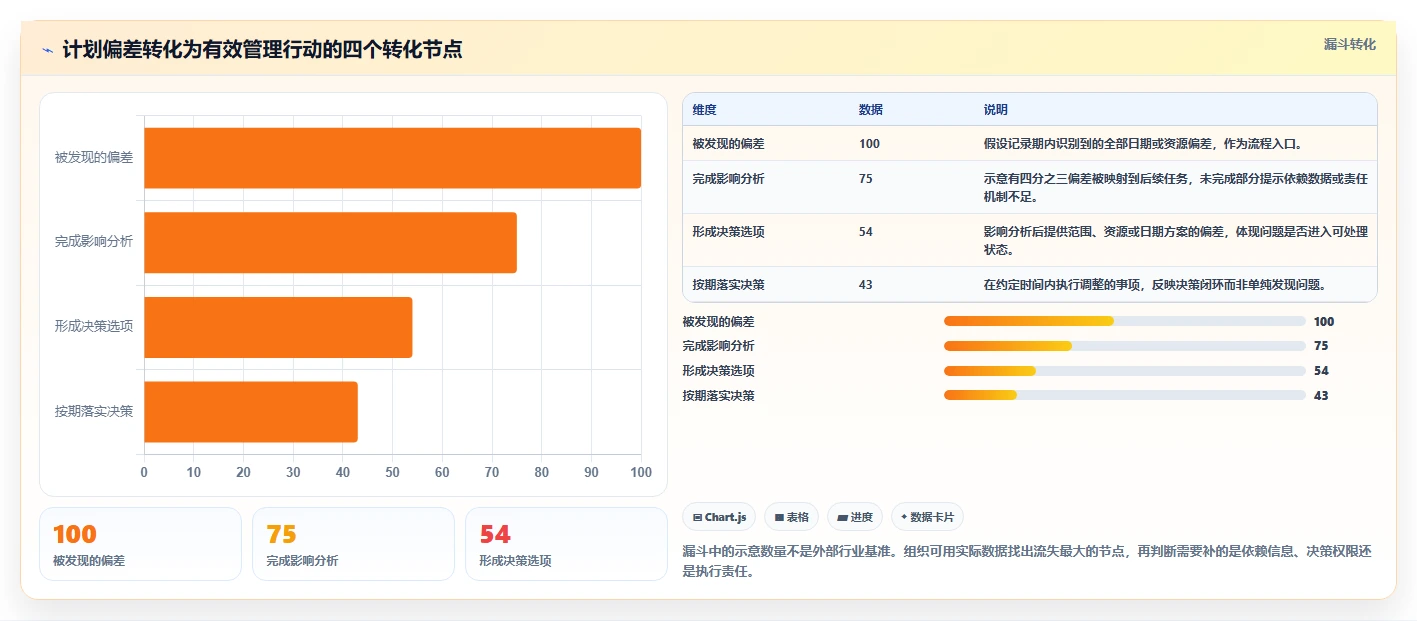Open the 形成决策选项 data card
1417x621 pixels.
coord(566,544)
